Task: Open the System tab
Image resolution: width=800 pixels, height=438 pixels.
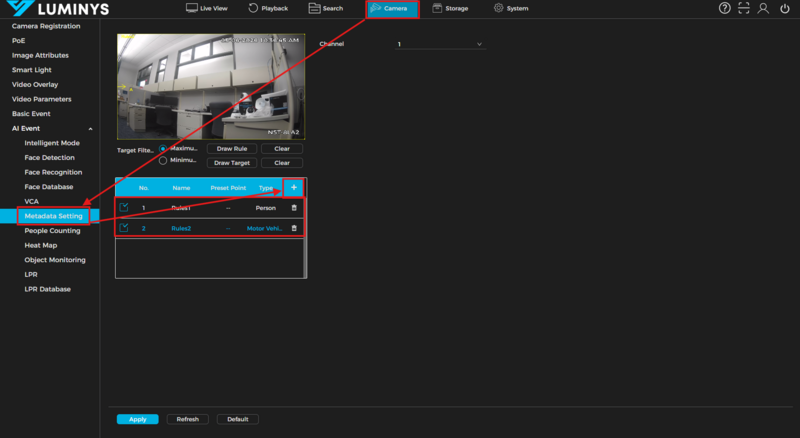Action: [x=511, y=8]
